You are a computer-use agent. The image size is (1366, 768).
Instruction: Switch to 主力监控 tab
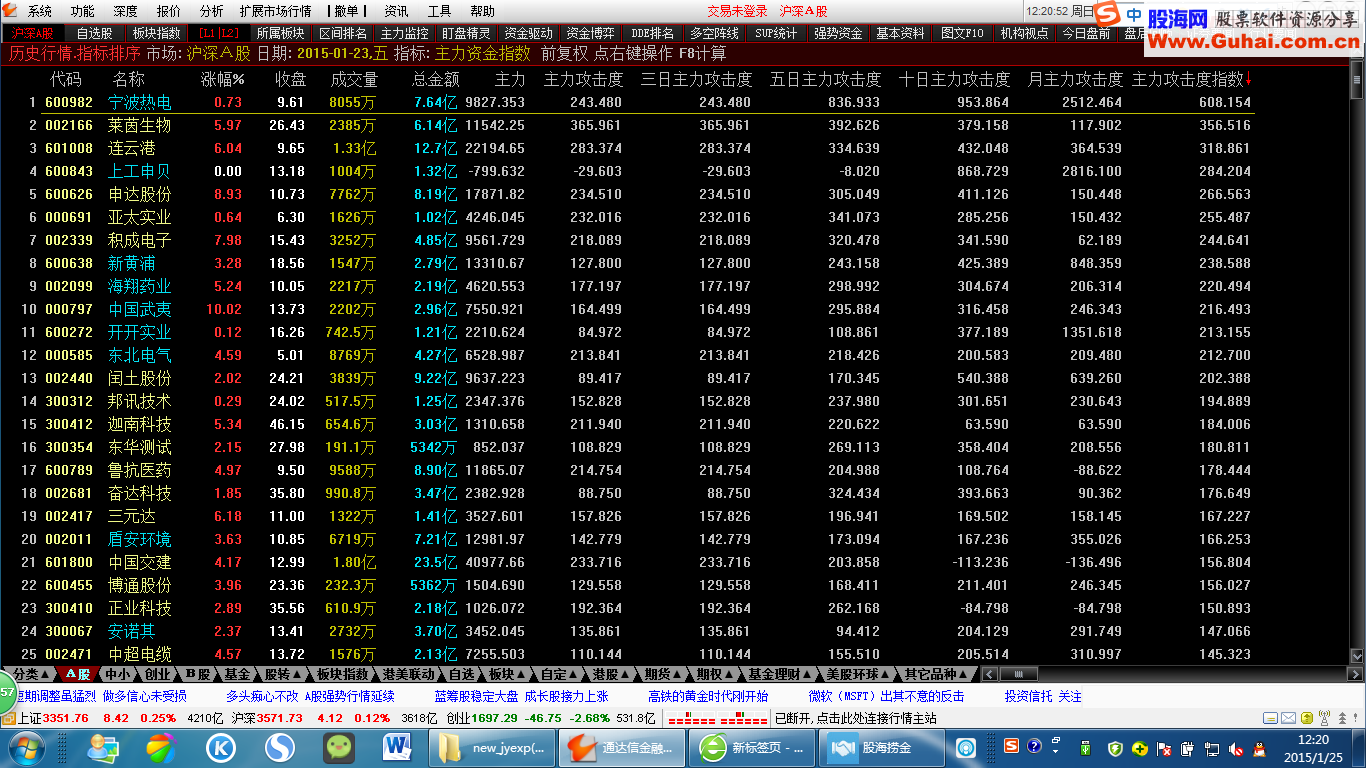(405, 33)
